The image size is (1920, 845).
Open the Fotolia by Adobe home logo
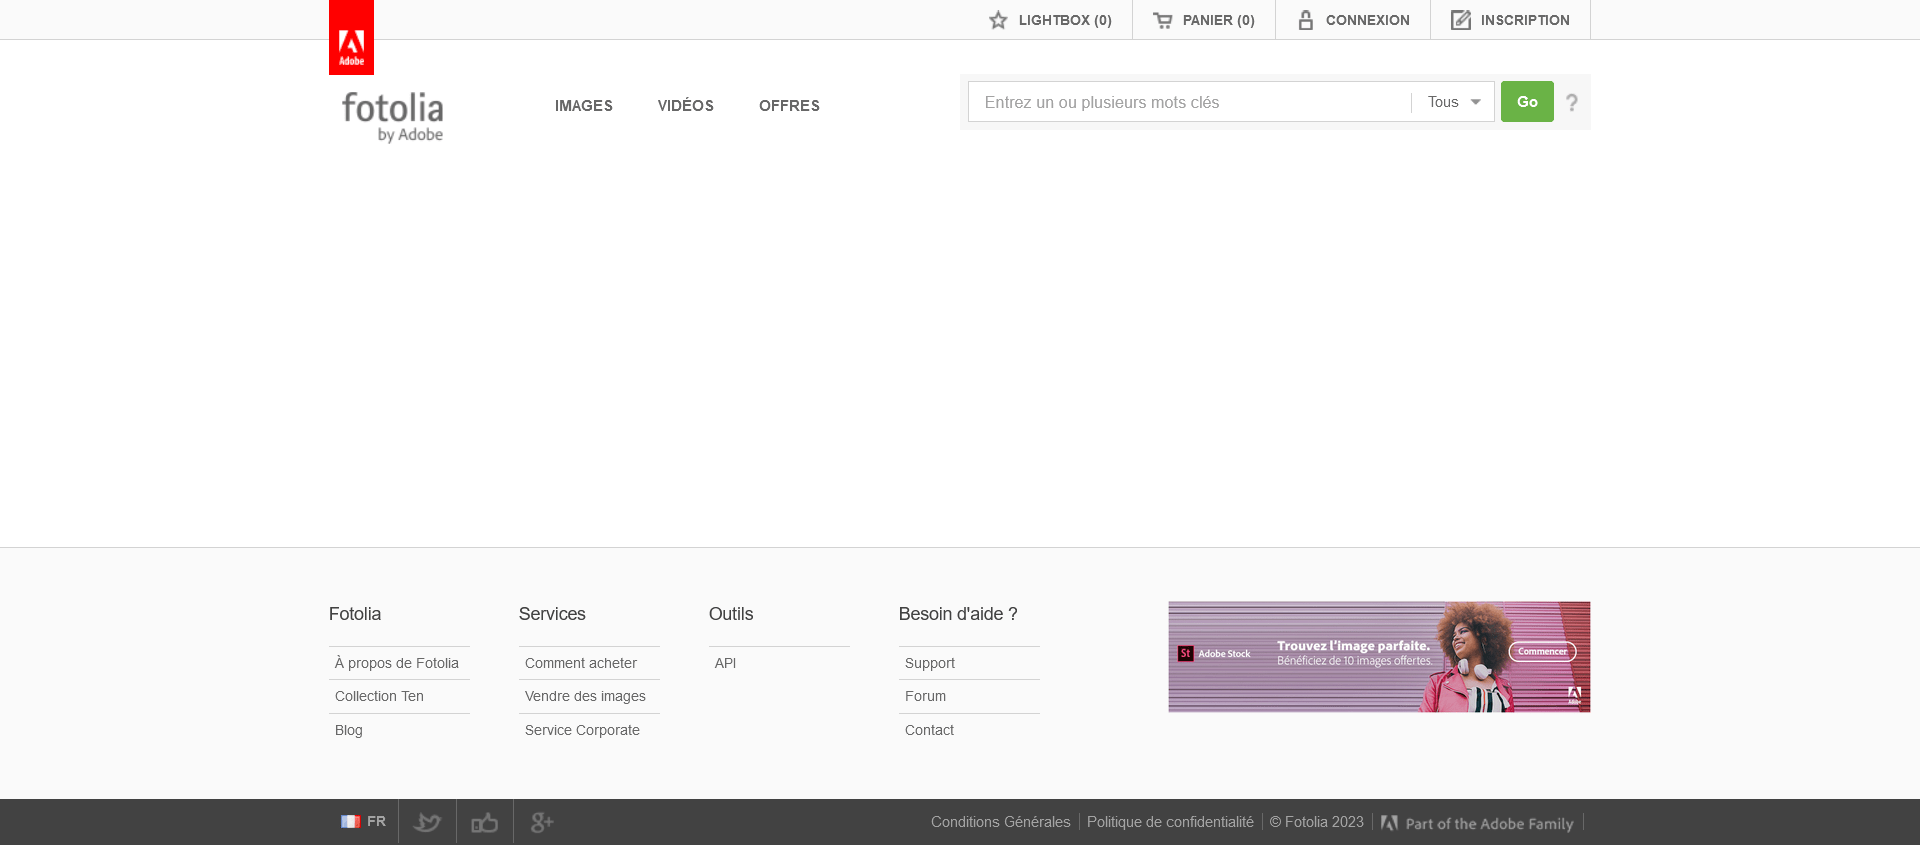click(392, 117)
